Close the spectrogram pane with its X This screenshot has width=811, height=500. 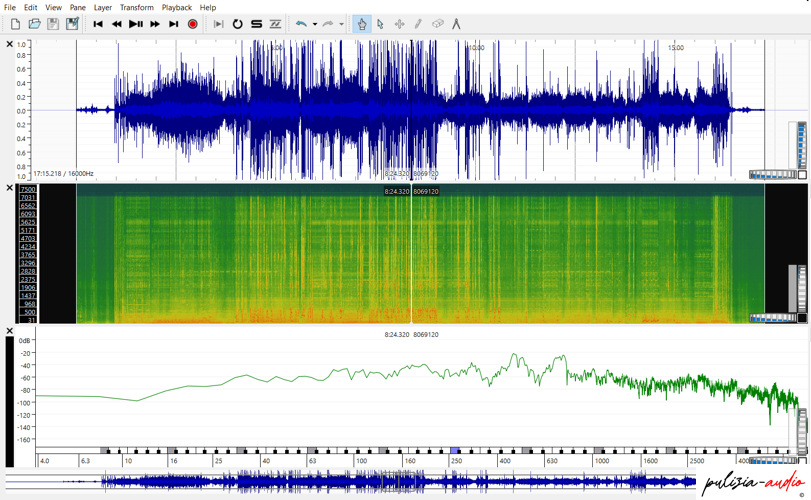coord(9,188)
